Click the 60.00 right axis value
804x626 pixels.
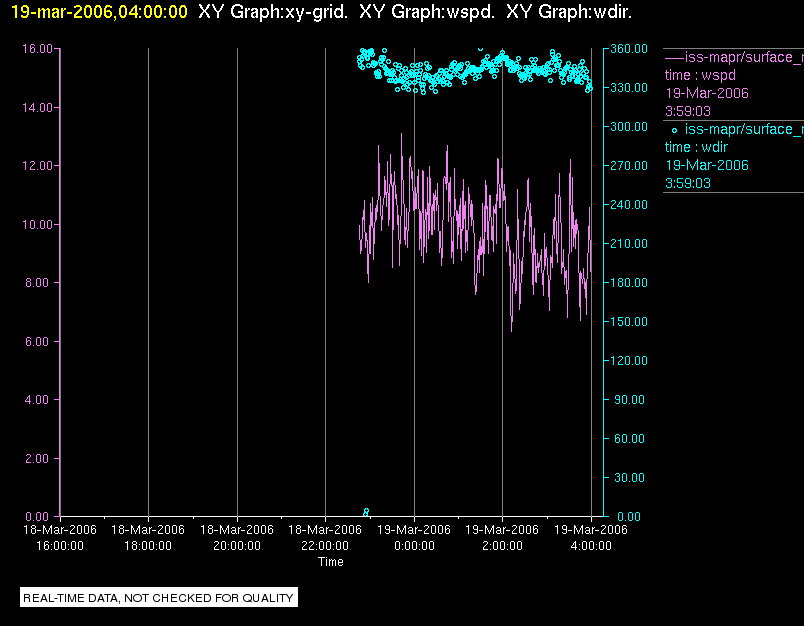(629, 439)
